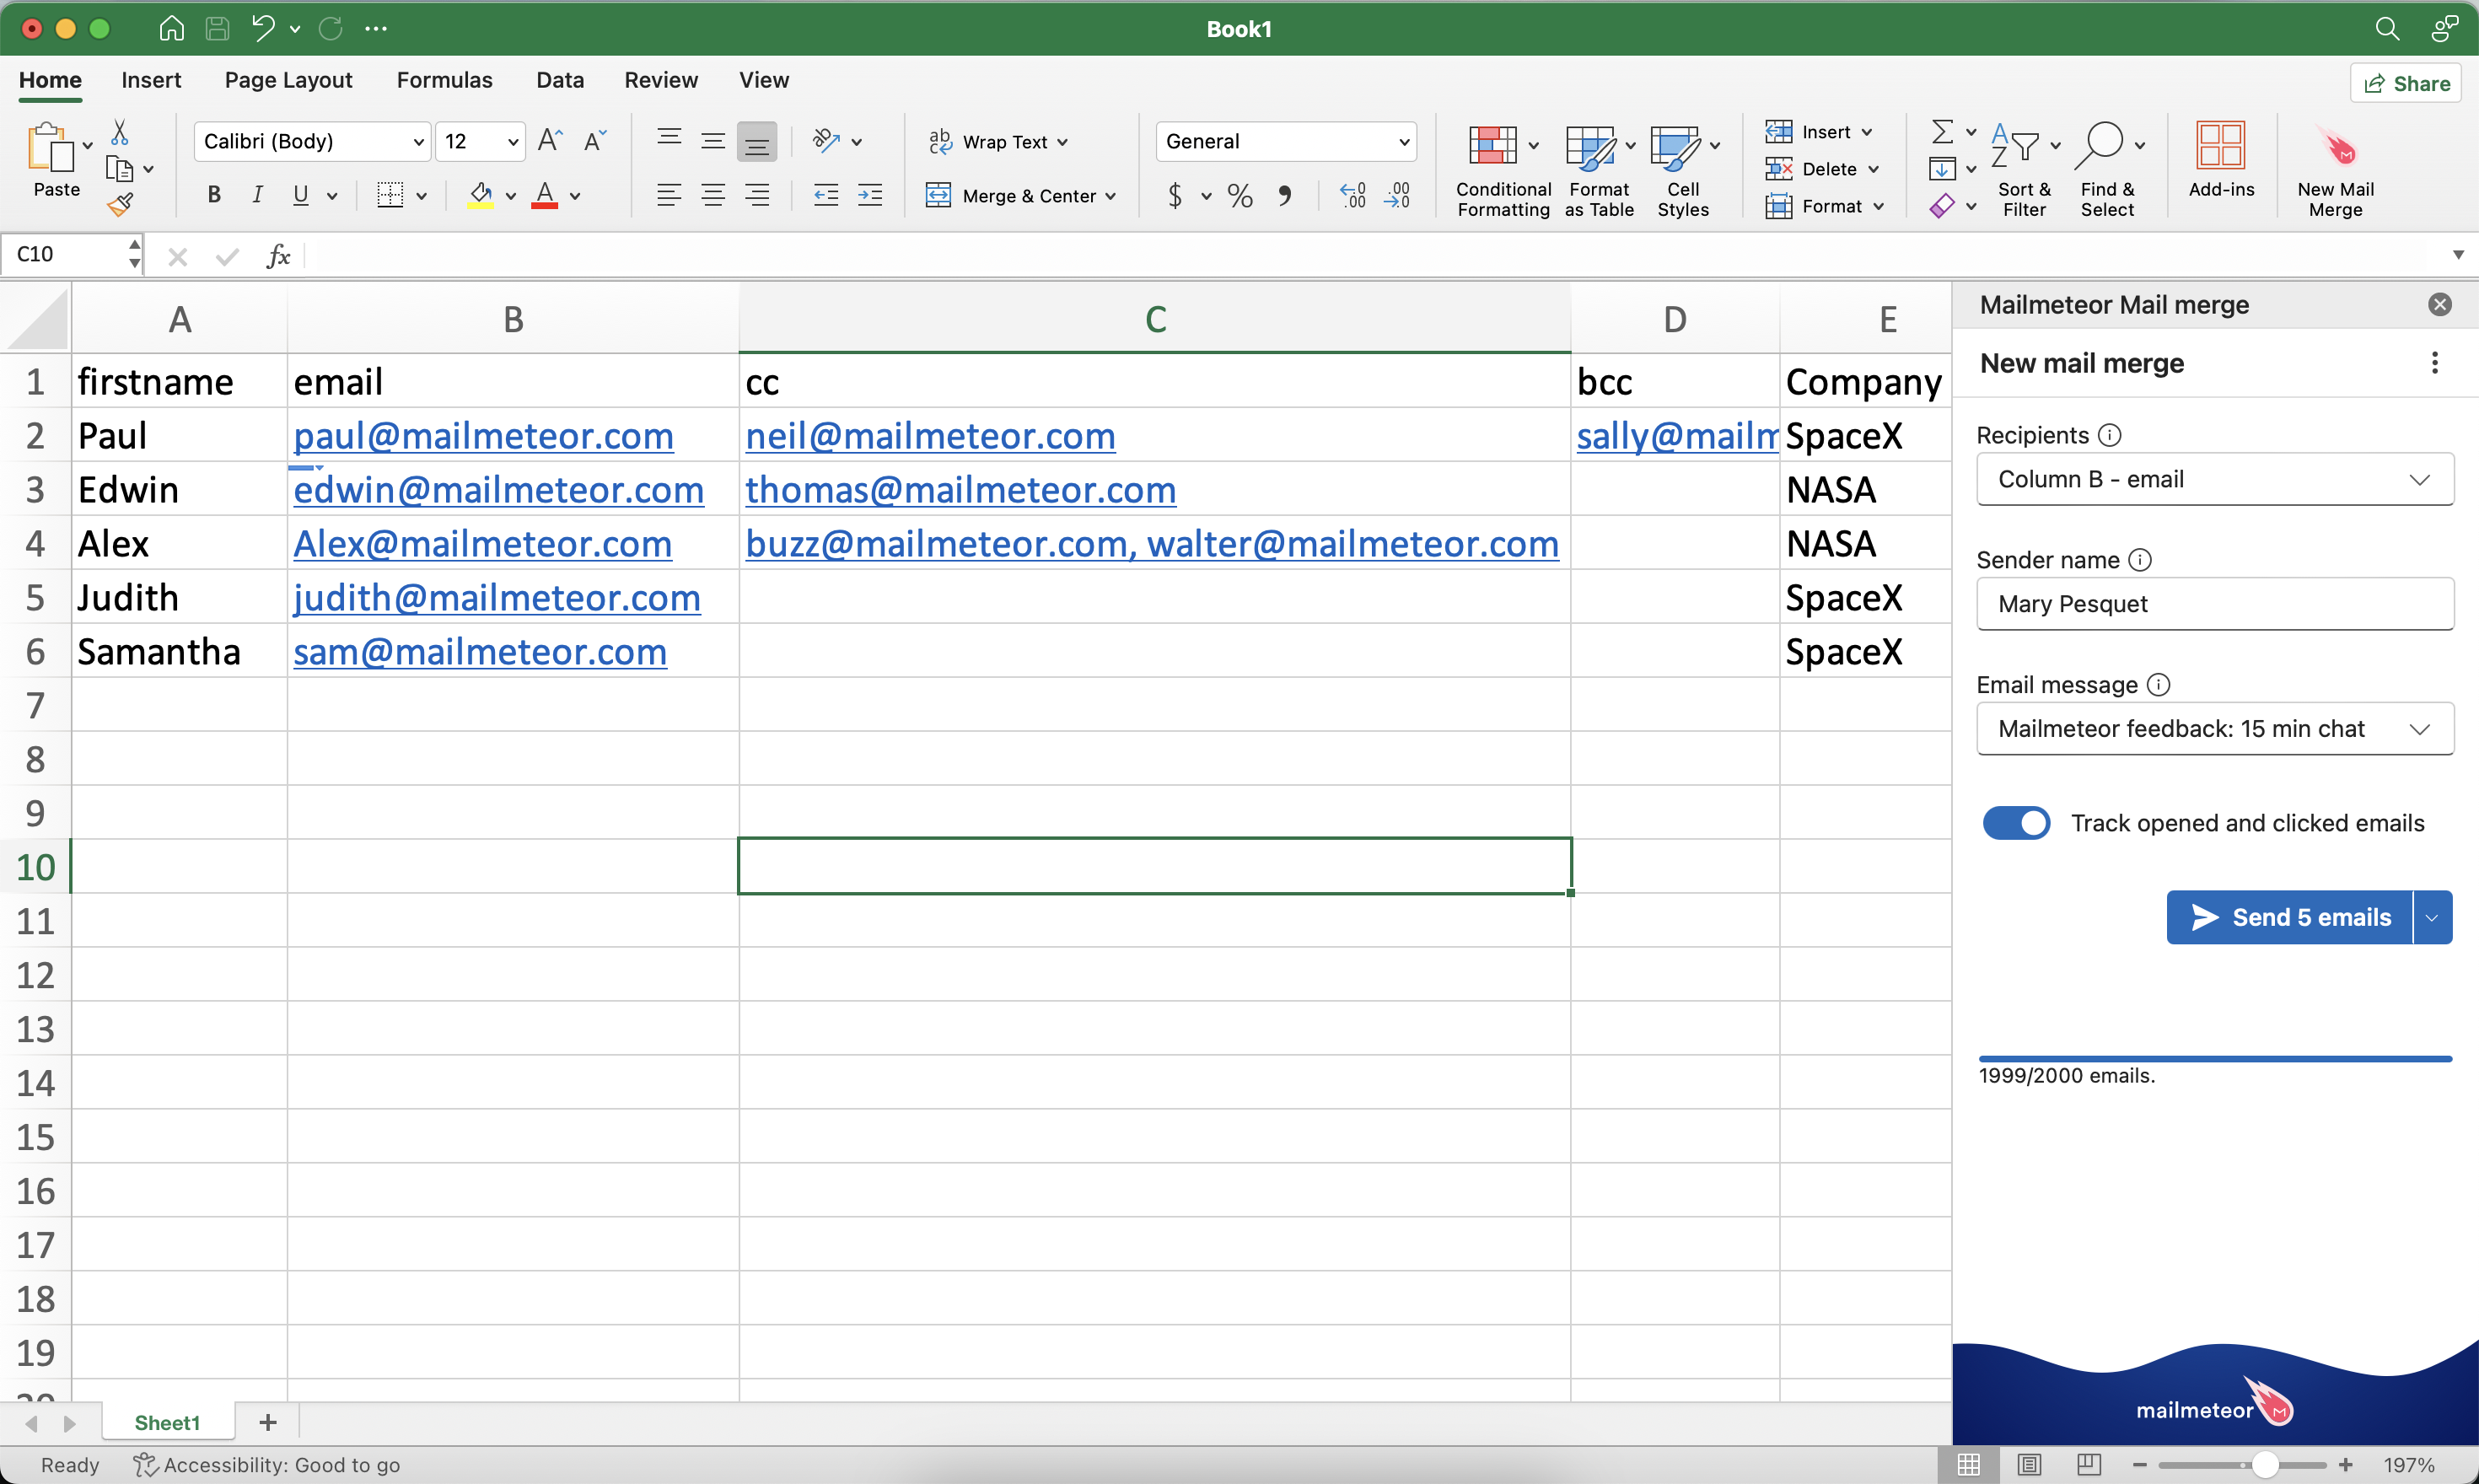Image resolution: width=2479 pixels, height=1484 pixels.
Task: Switch to Page Layout view icon
Action: click(x=2029, y=1465)
